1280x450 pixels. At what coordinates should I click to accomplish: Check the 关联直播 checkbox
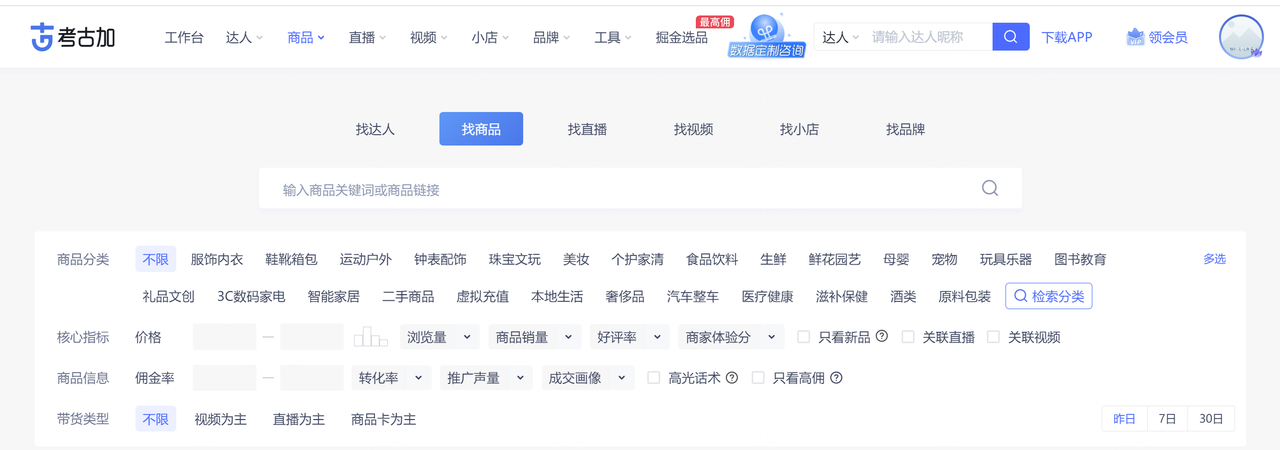point(908,337)
